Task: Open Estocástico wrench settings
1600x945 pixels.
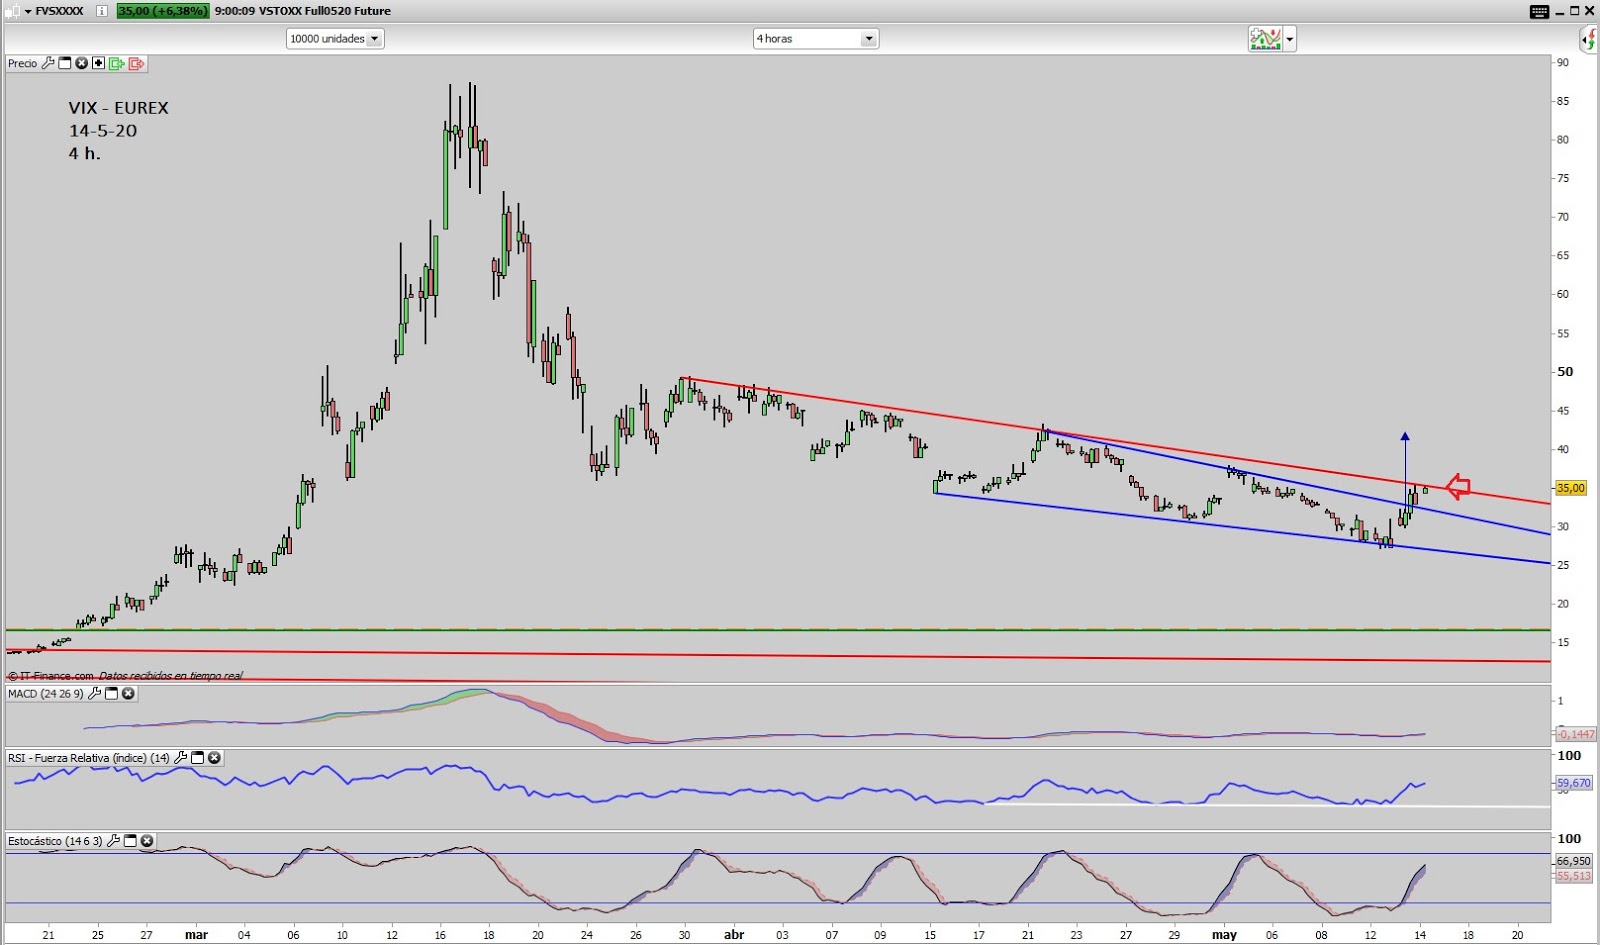Action: pos(113,841)
